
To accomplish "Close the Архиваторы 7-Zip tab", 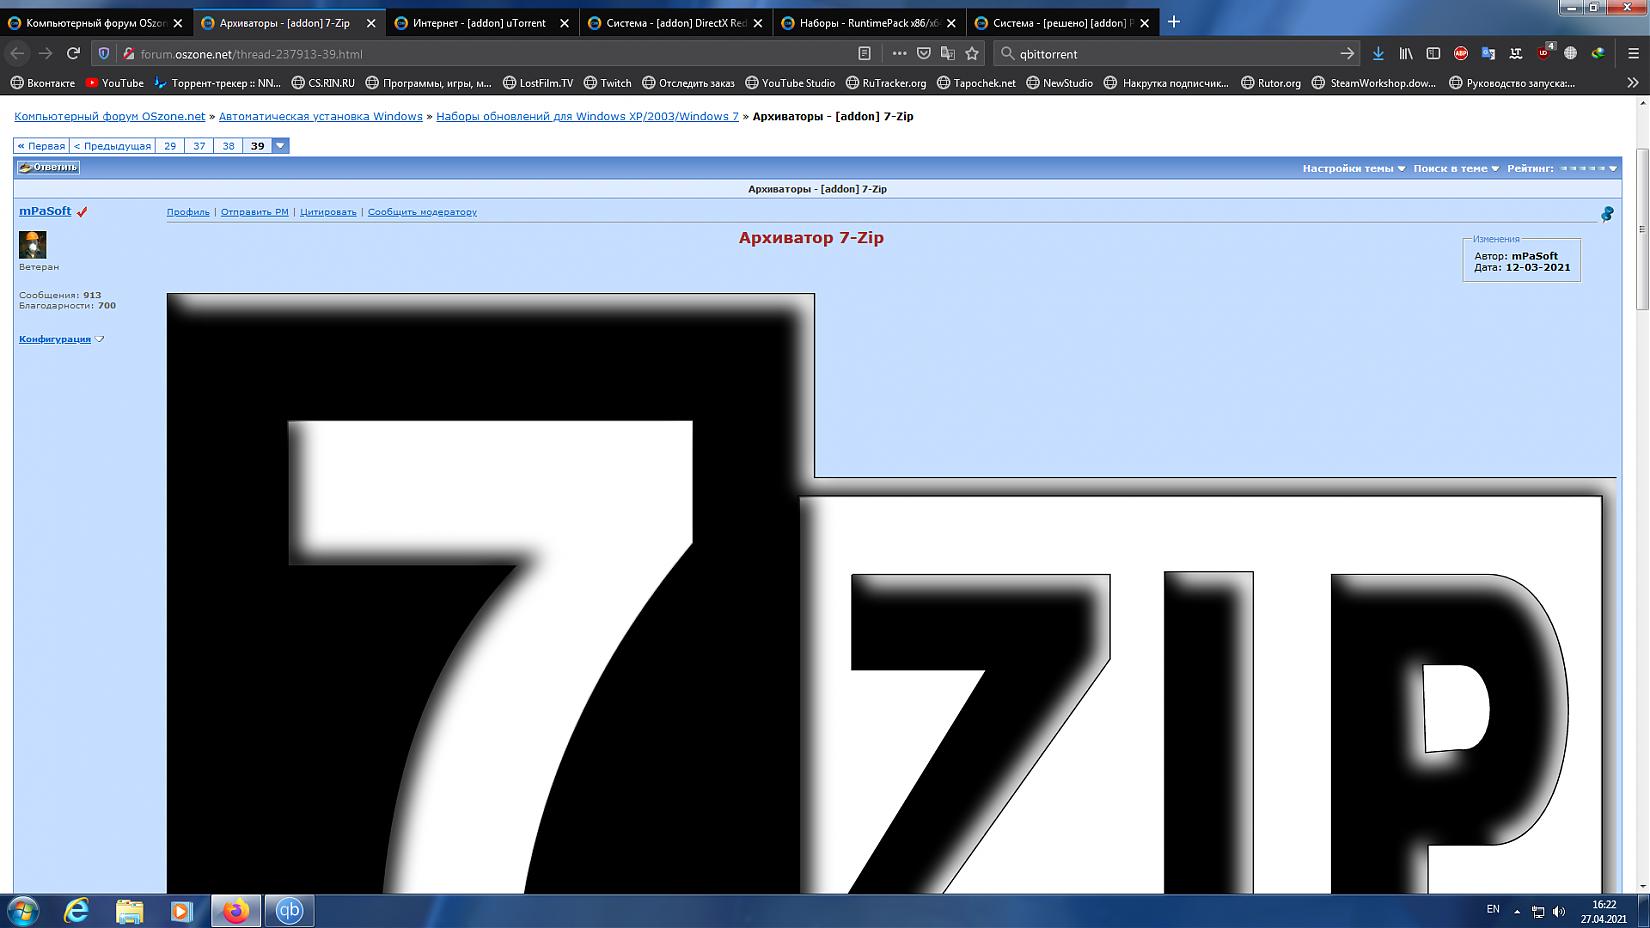I will coord(371,22).
